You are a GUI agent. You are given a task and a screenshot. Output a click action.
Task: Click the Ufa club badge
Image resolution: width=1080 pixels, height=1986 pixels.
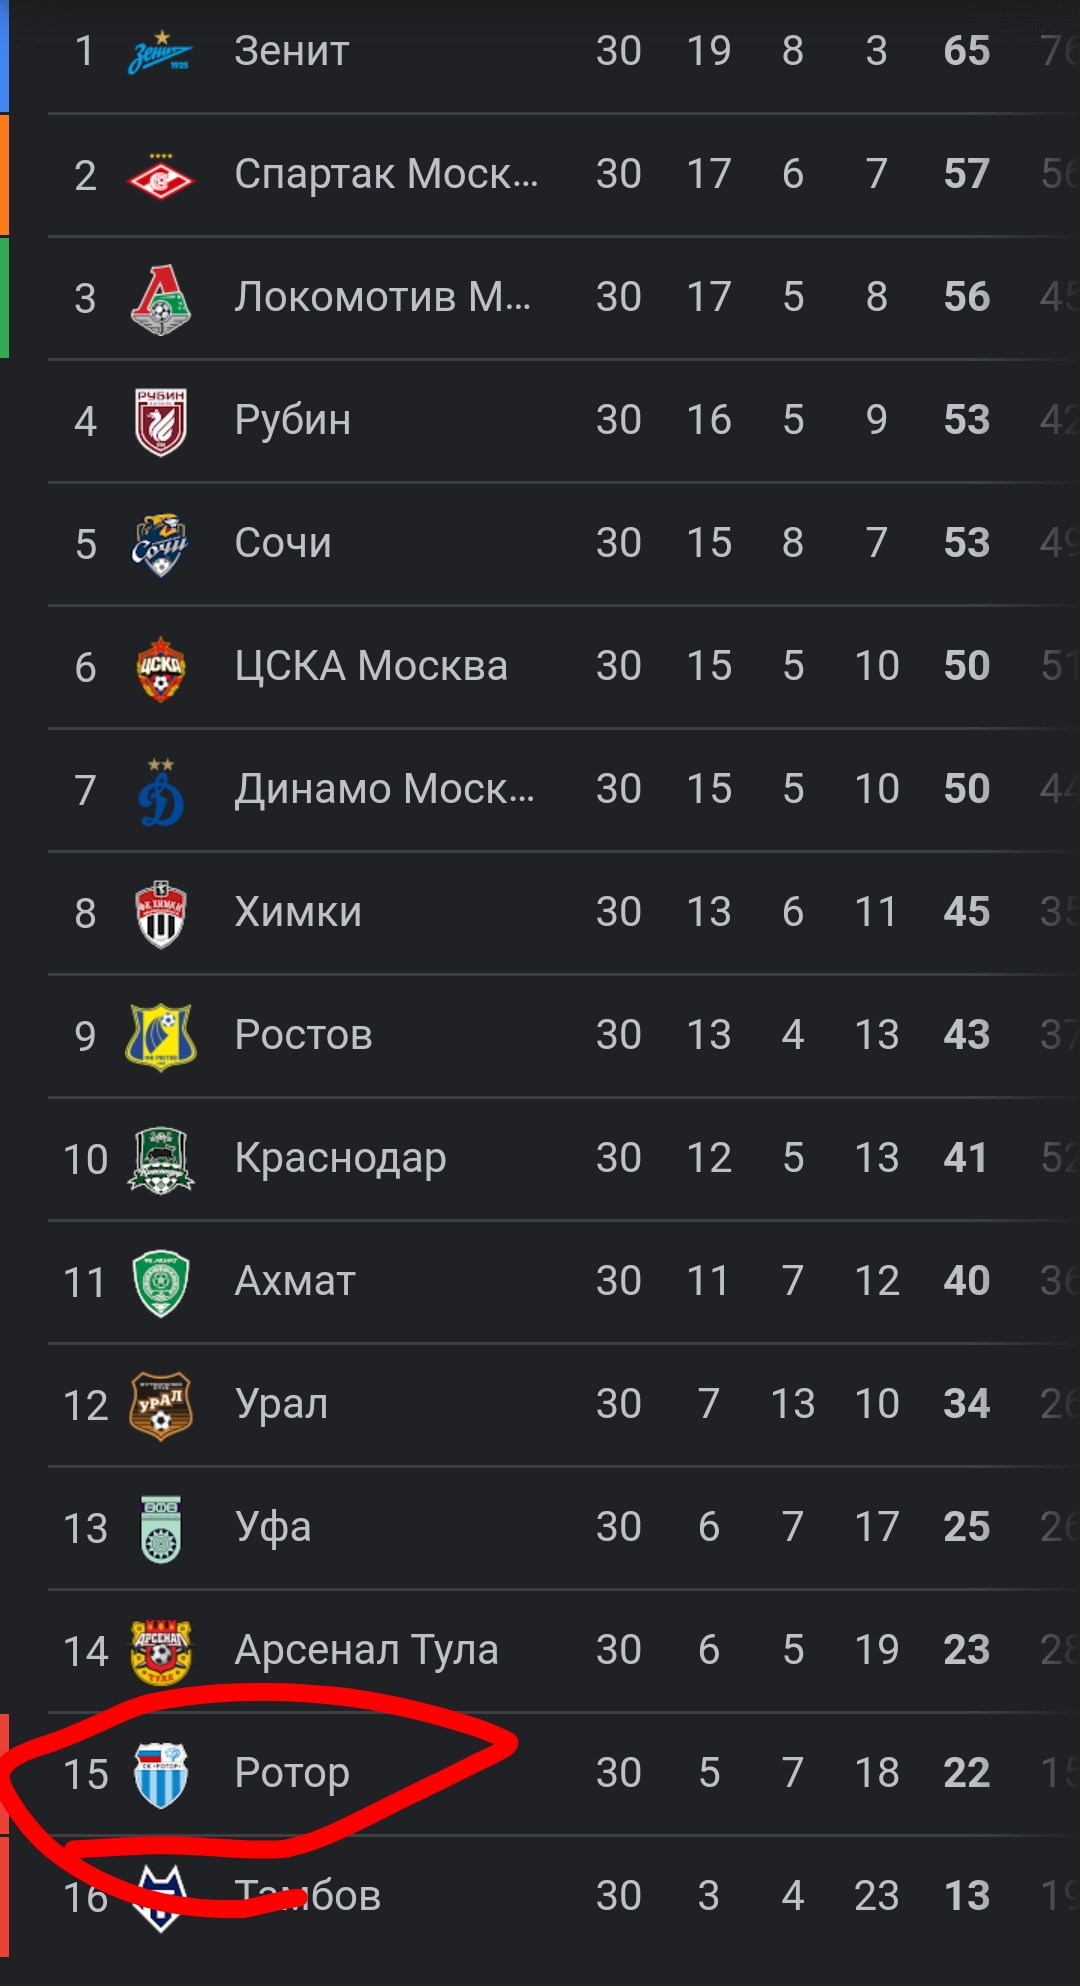[160, 1529]
